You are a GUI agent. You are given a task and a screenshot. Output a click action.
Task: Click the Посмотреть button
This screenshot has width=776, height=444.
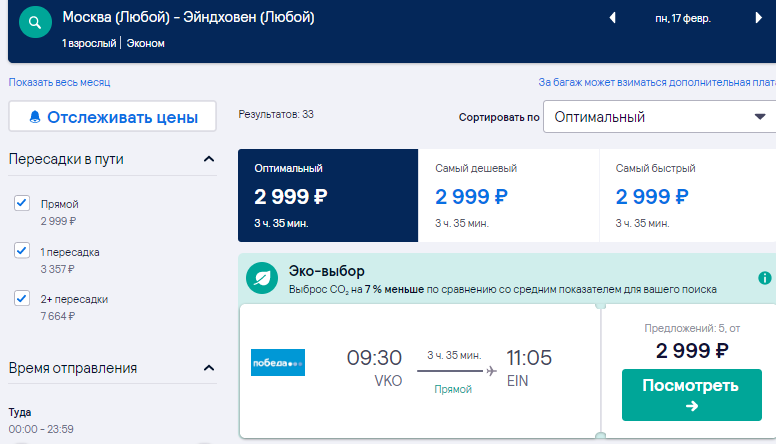(x=691, y=395)
